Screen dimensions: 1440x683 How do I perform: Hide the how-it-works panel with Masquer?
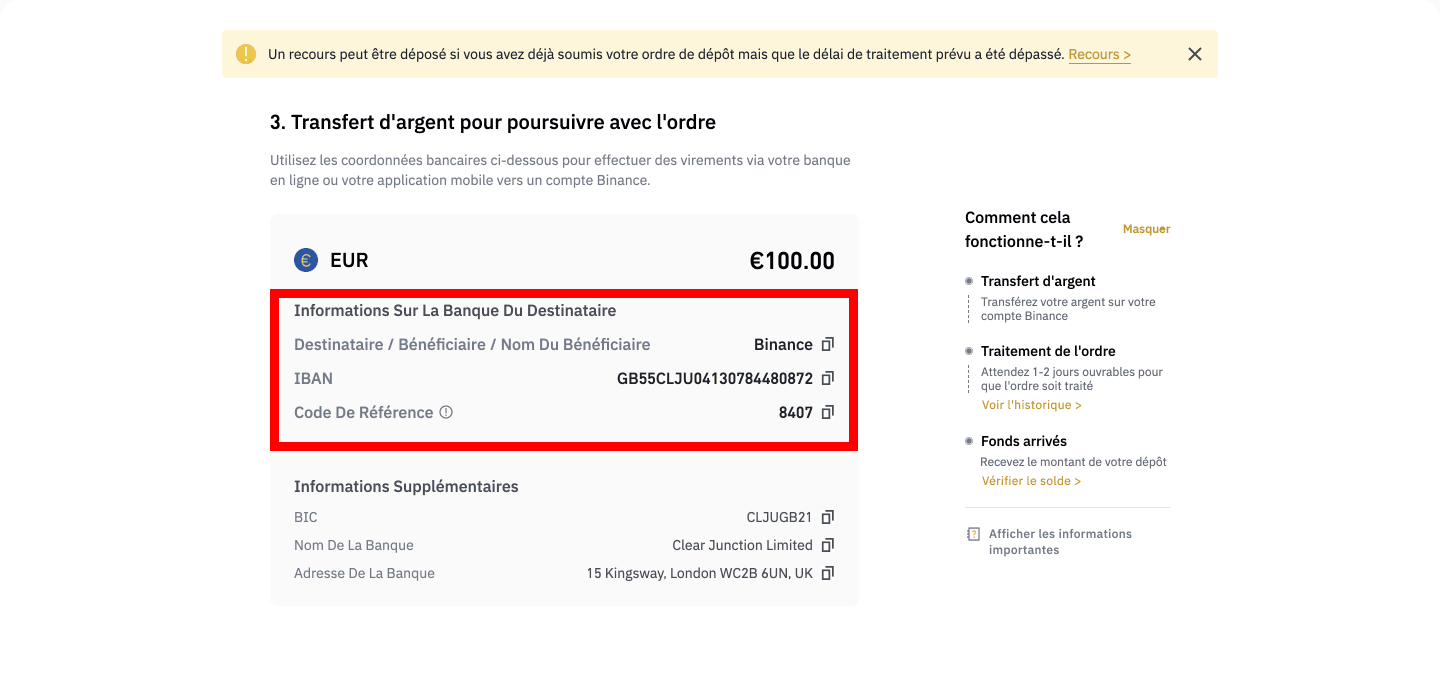click(1146, 229)
